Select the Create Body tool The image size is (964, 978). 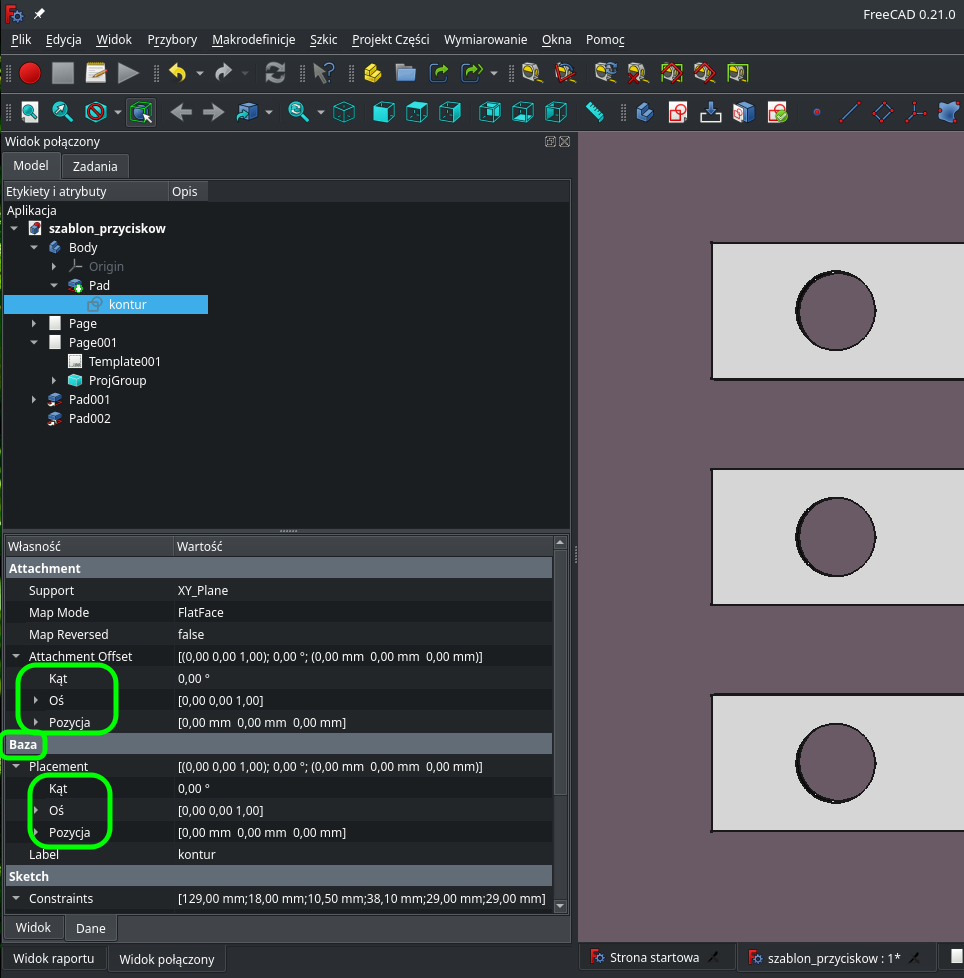click(643, 112)
